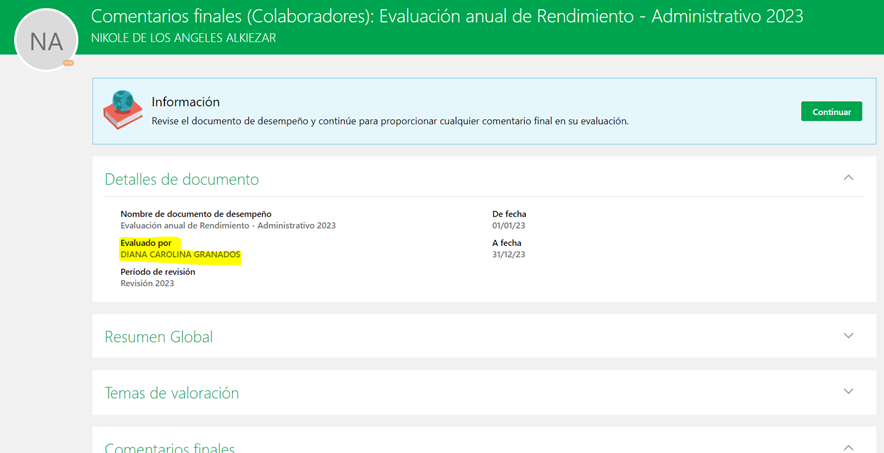Collapse the Comentarios finales section chevron
This screenshot has width=884, height=453.
tap(848, 447)
